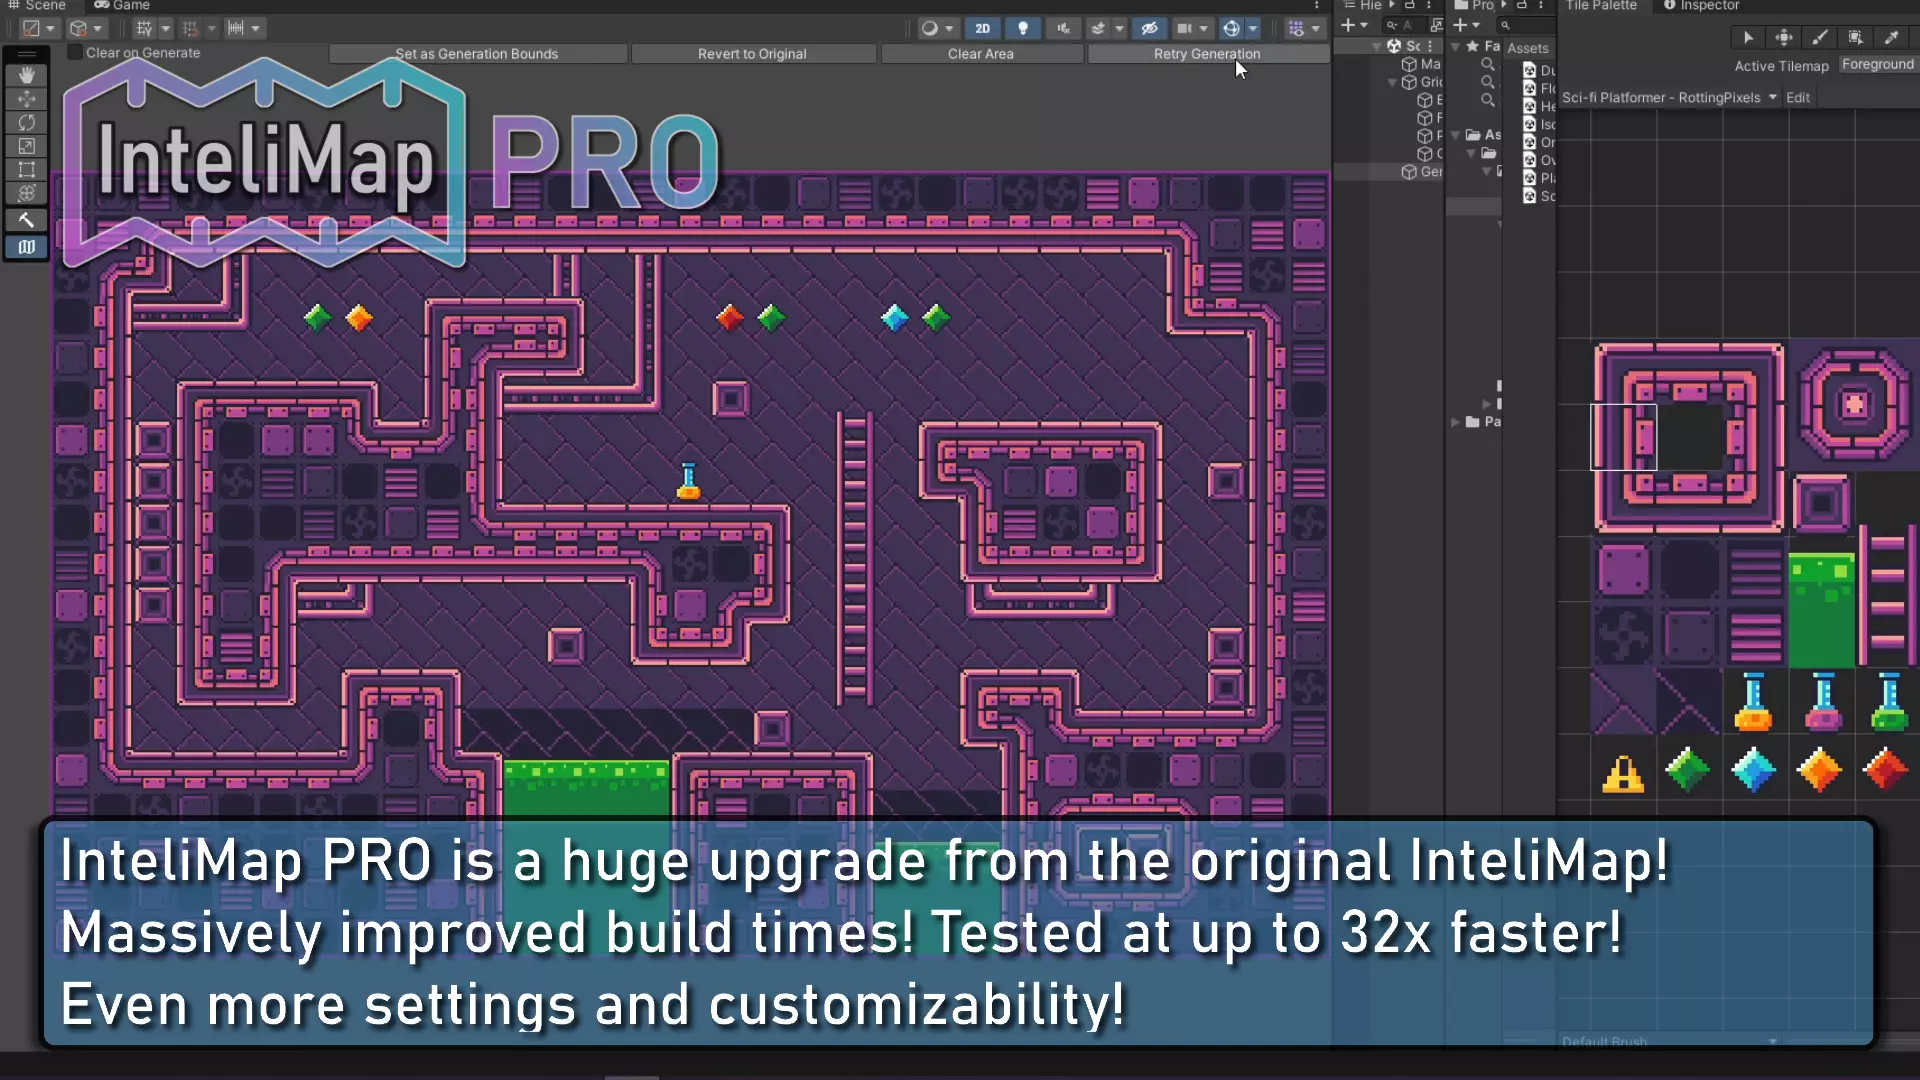Screen dimensions: 1920x1080
Task: Collapse the Assets folder in Project tree
Action: (x=1455, y=135)
